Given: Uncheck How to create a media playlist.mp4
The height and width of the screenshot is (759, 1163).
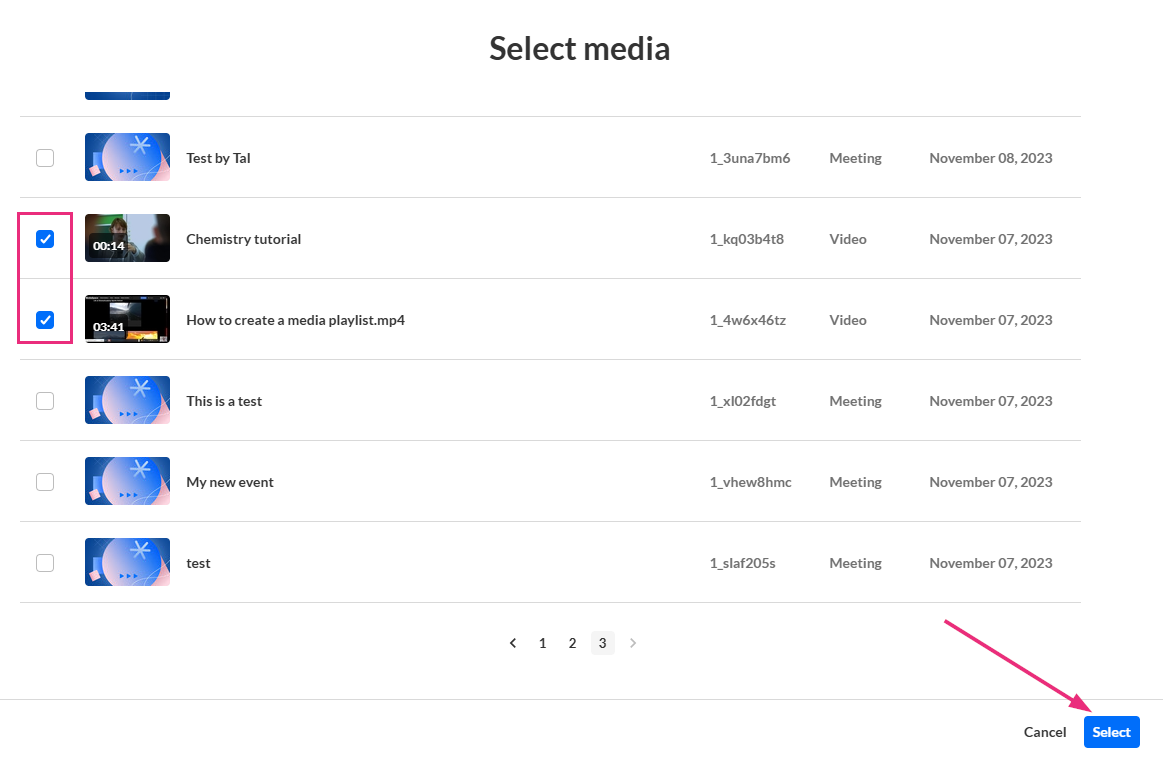Looking at the screenshot, I should point(45,320).
